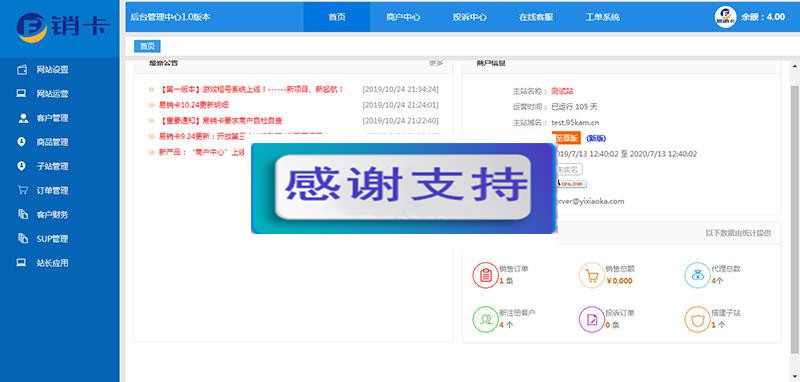The height and width of the screenshot is (382, 800).
Task: Open announcement 【重要通知】易销卡要求商户自检自查
Action: coord(220,121)
